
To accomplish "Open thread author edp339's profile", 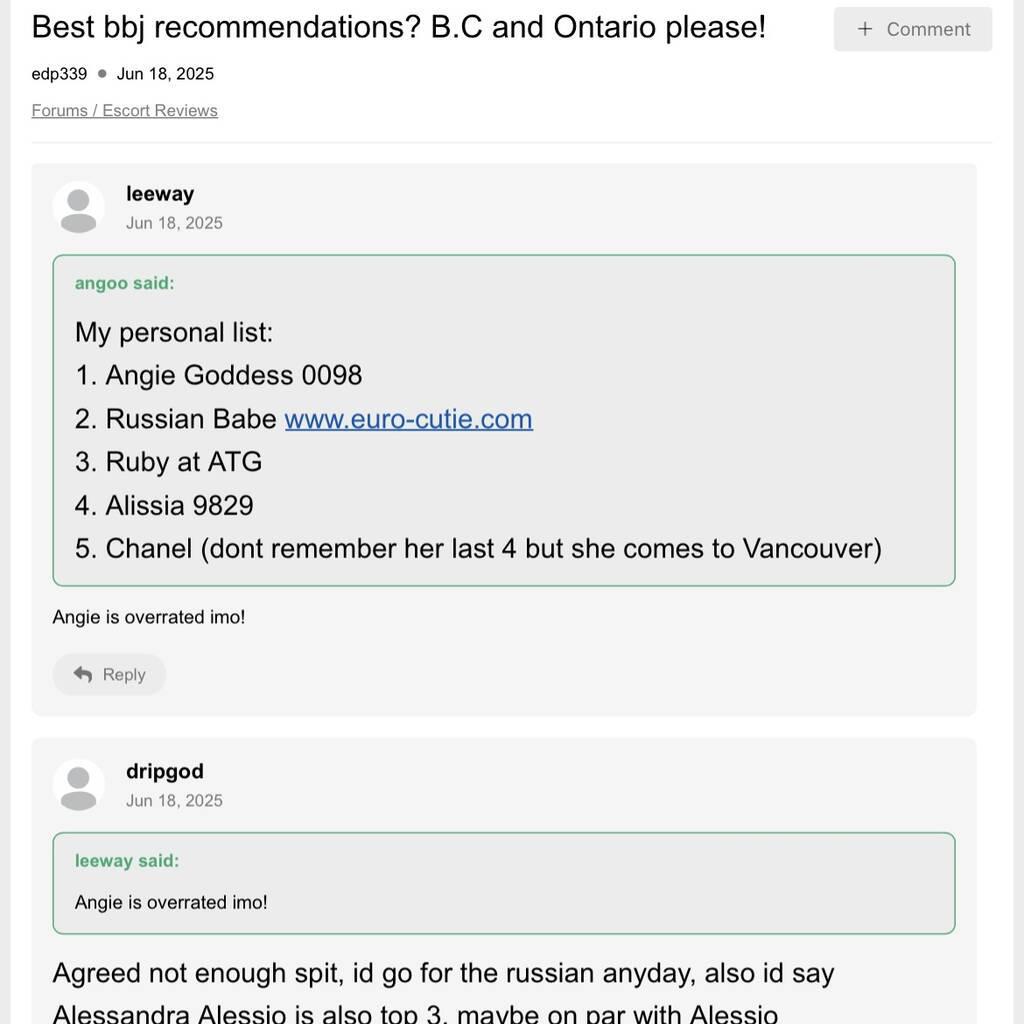I will [x=59, y=74].
